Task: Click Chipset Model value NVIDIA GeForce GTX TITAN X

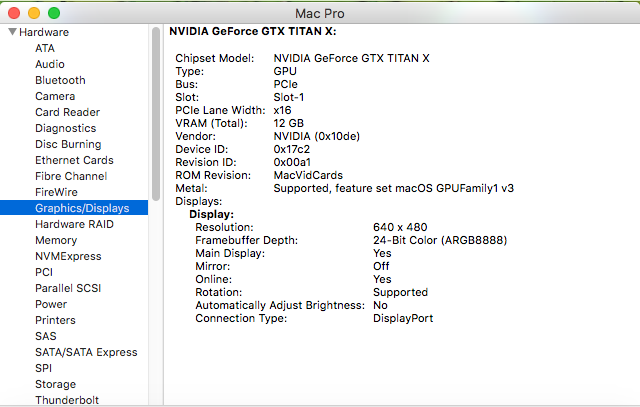Action: tap(351, 58)
